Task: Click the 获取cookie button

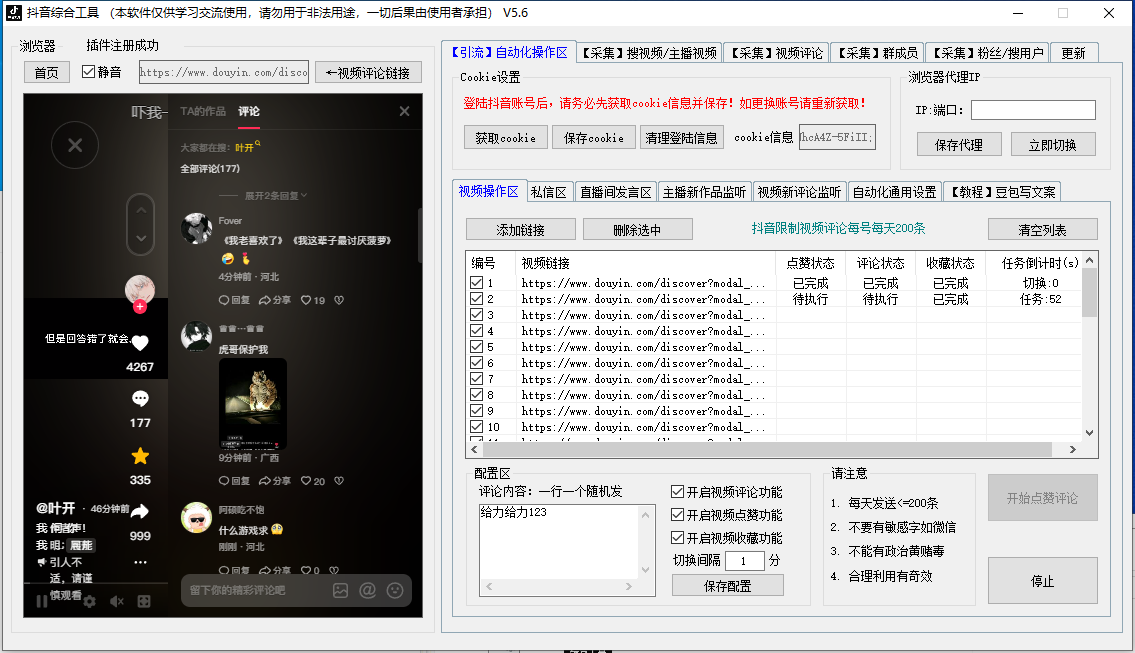Action: pyautogui.click(x=505, y=138)
